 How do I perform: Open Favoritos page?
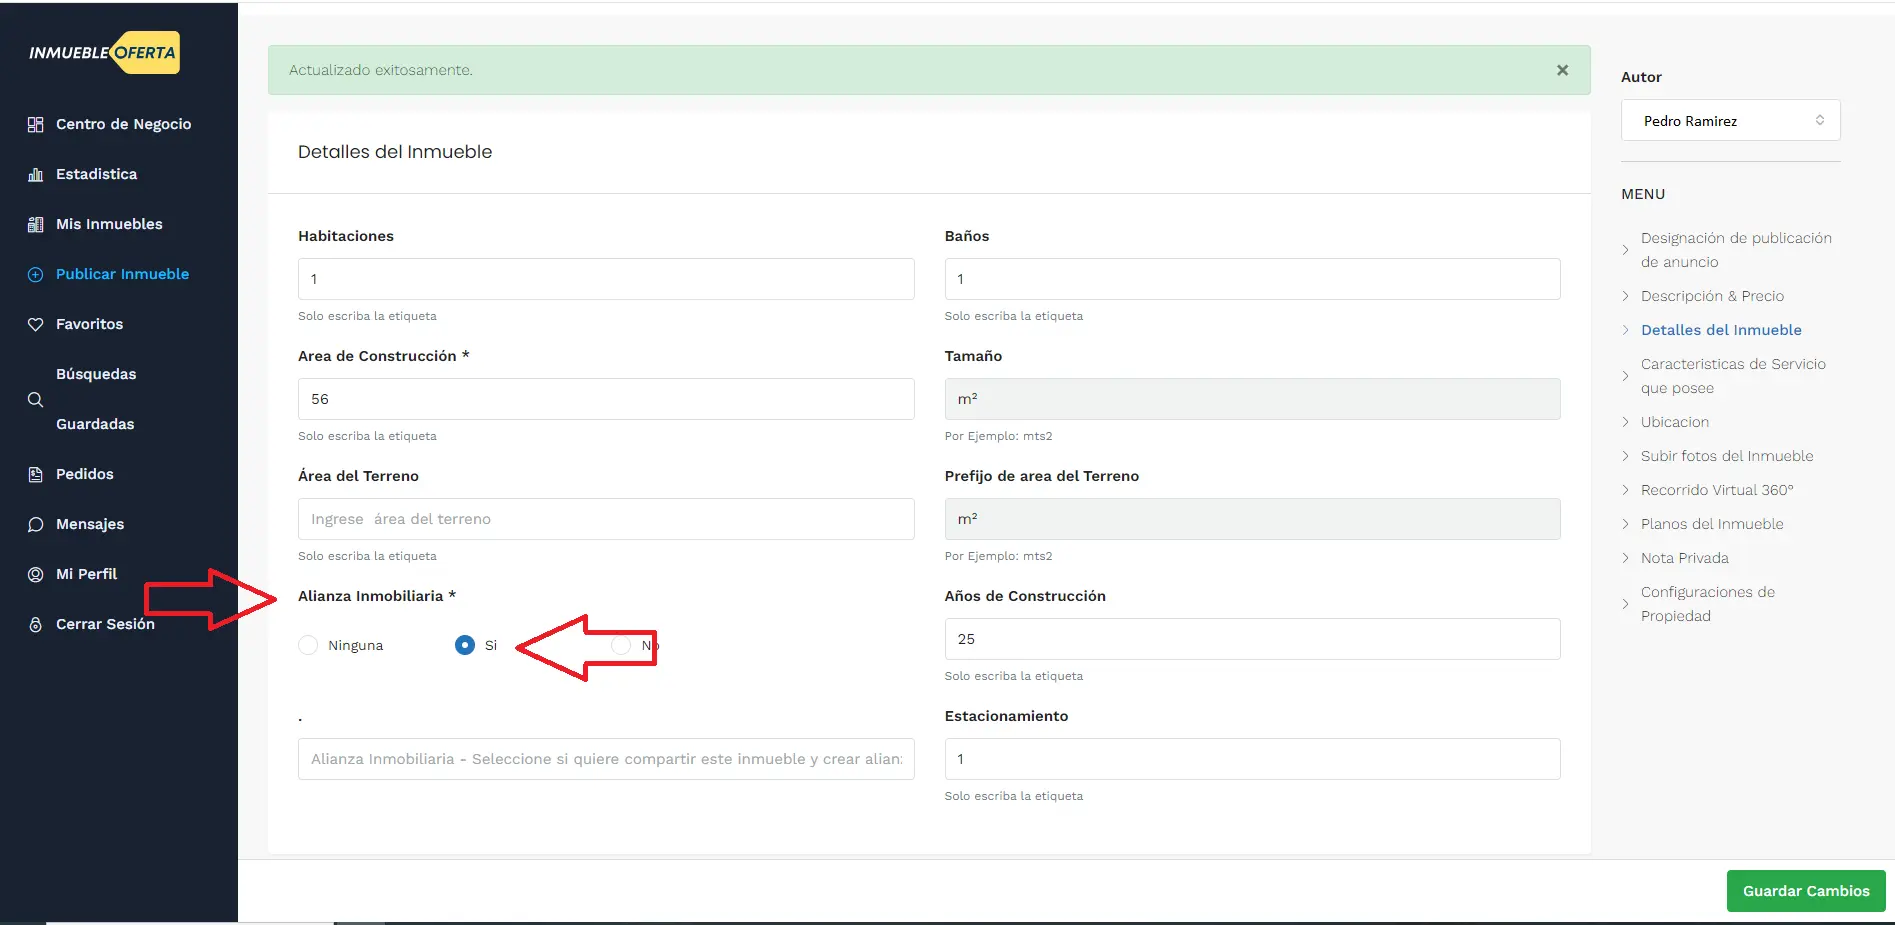tap(89, 324)
